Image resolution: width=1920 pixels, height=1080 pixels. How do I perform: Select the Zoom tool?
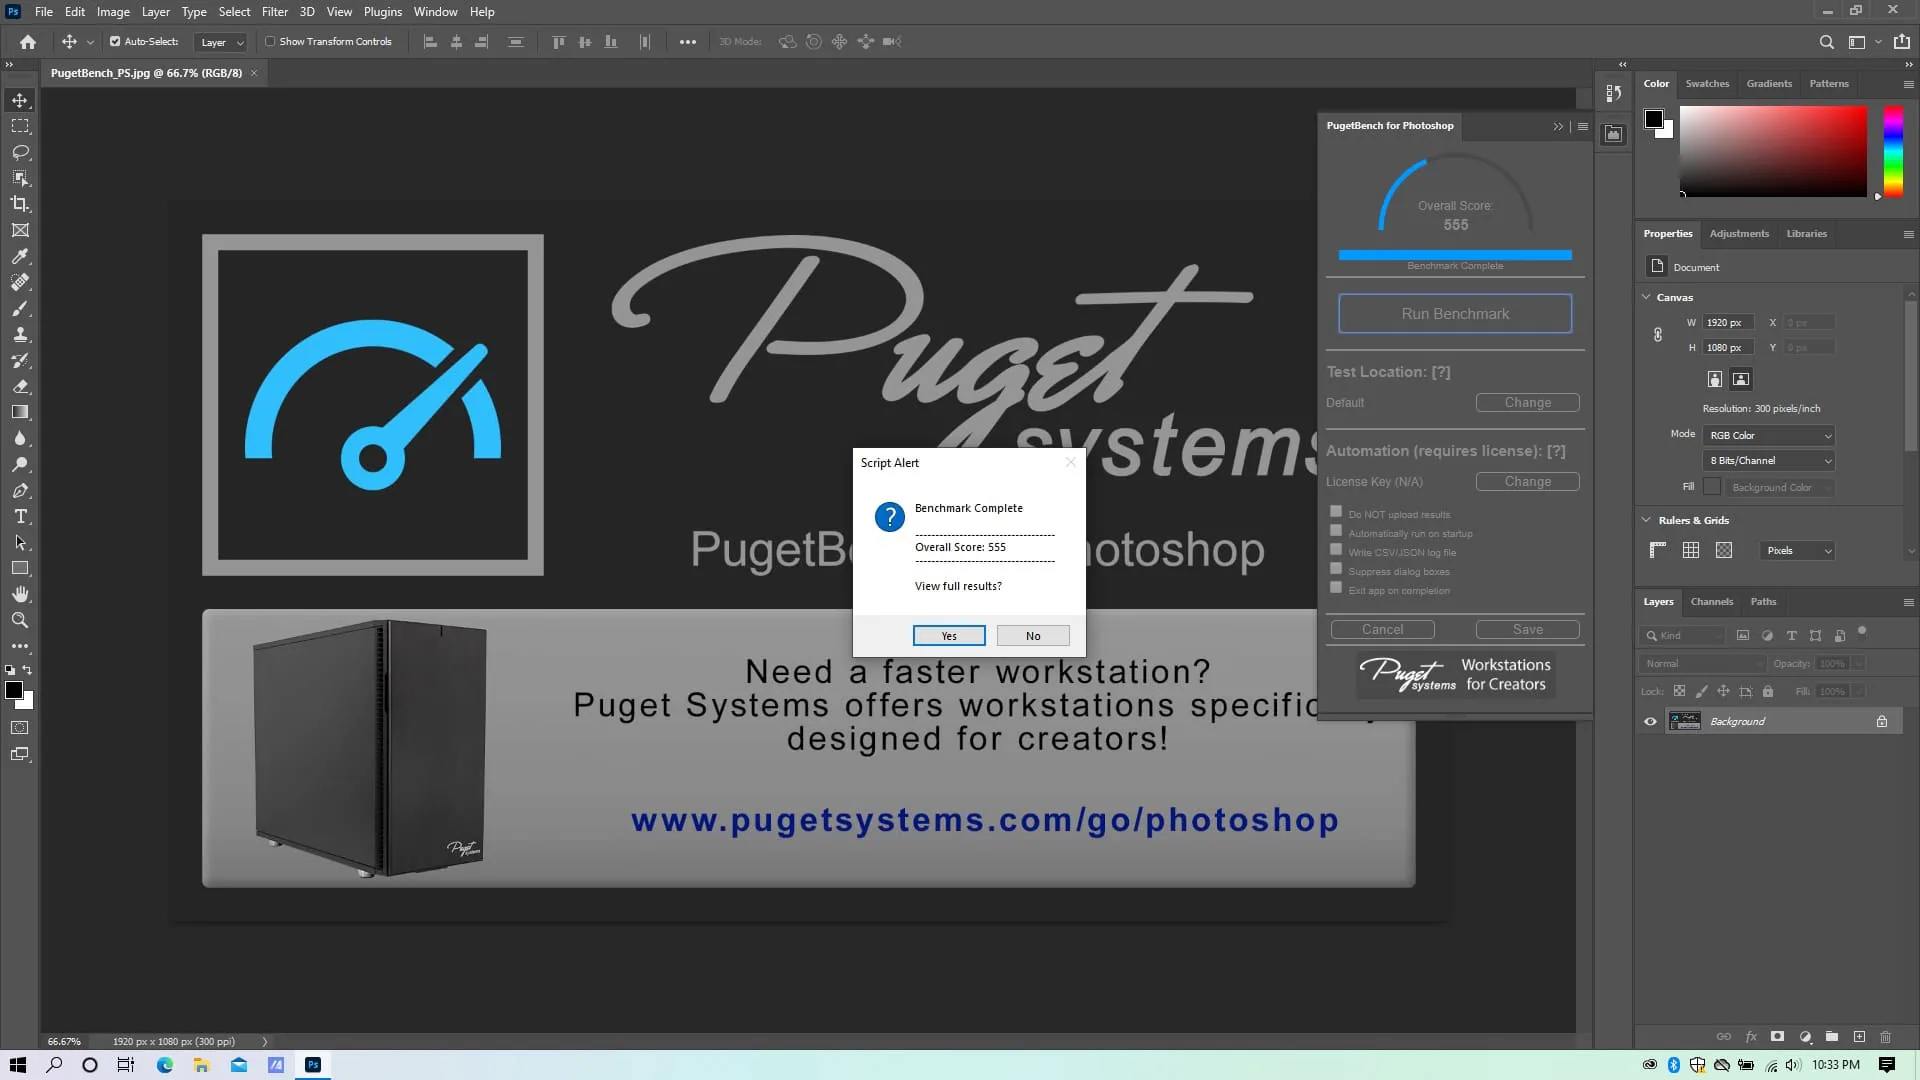tap(20, 620)
